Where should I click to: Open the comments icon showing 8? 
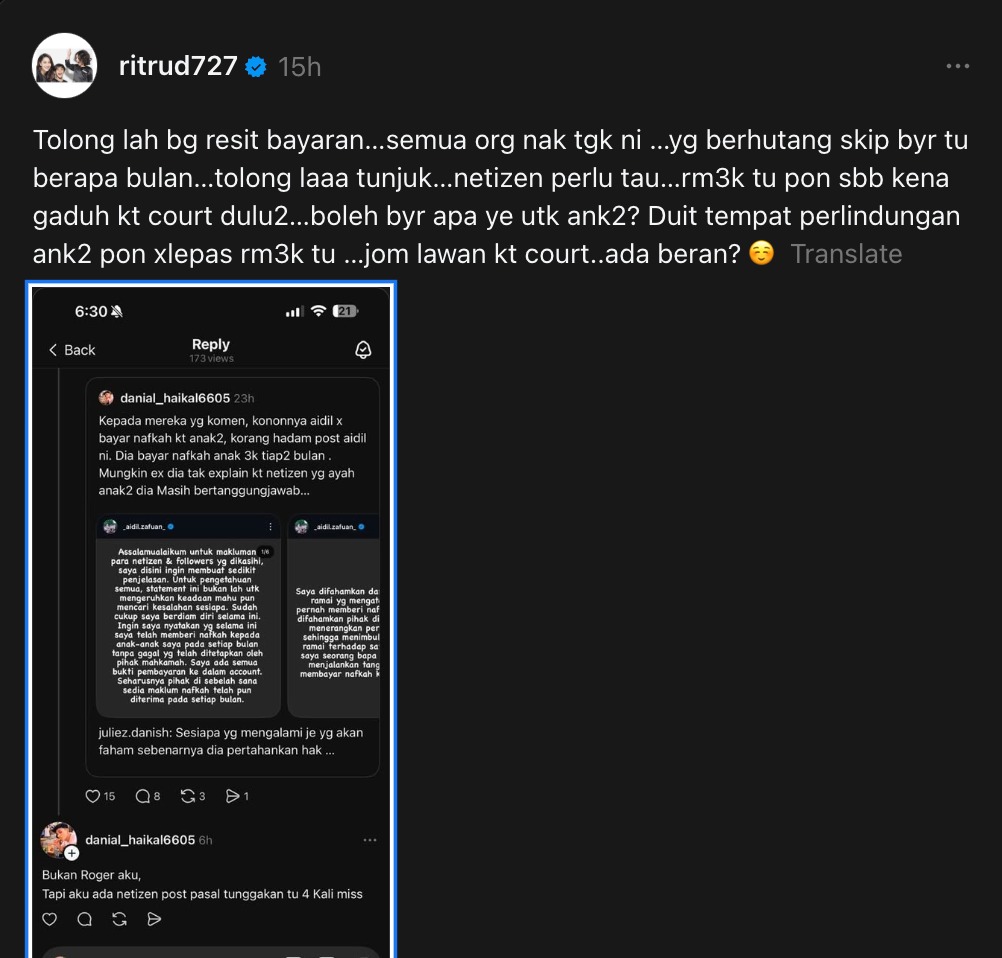143,796
